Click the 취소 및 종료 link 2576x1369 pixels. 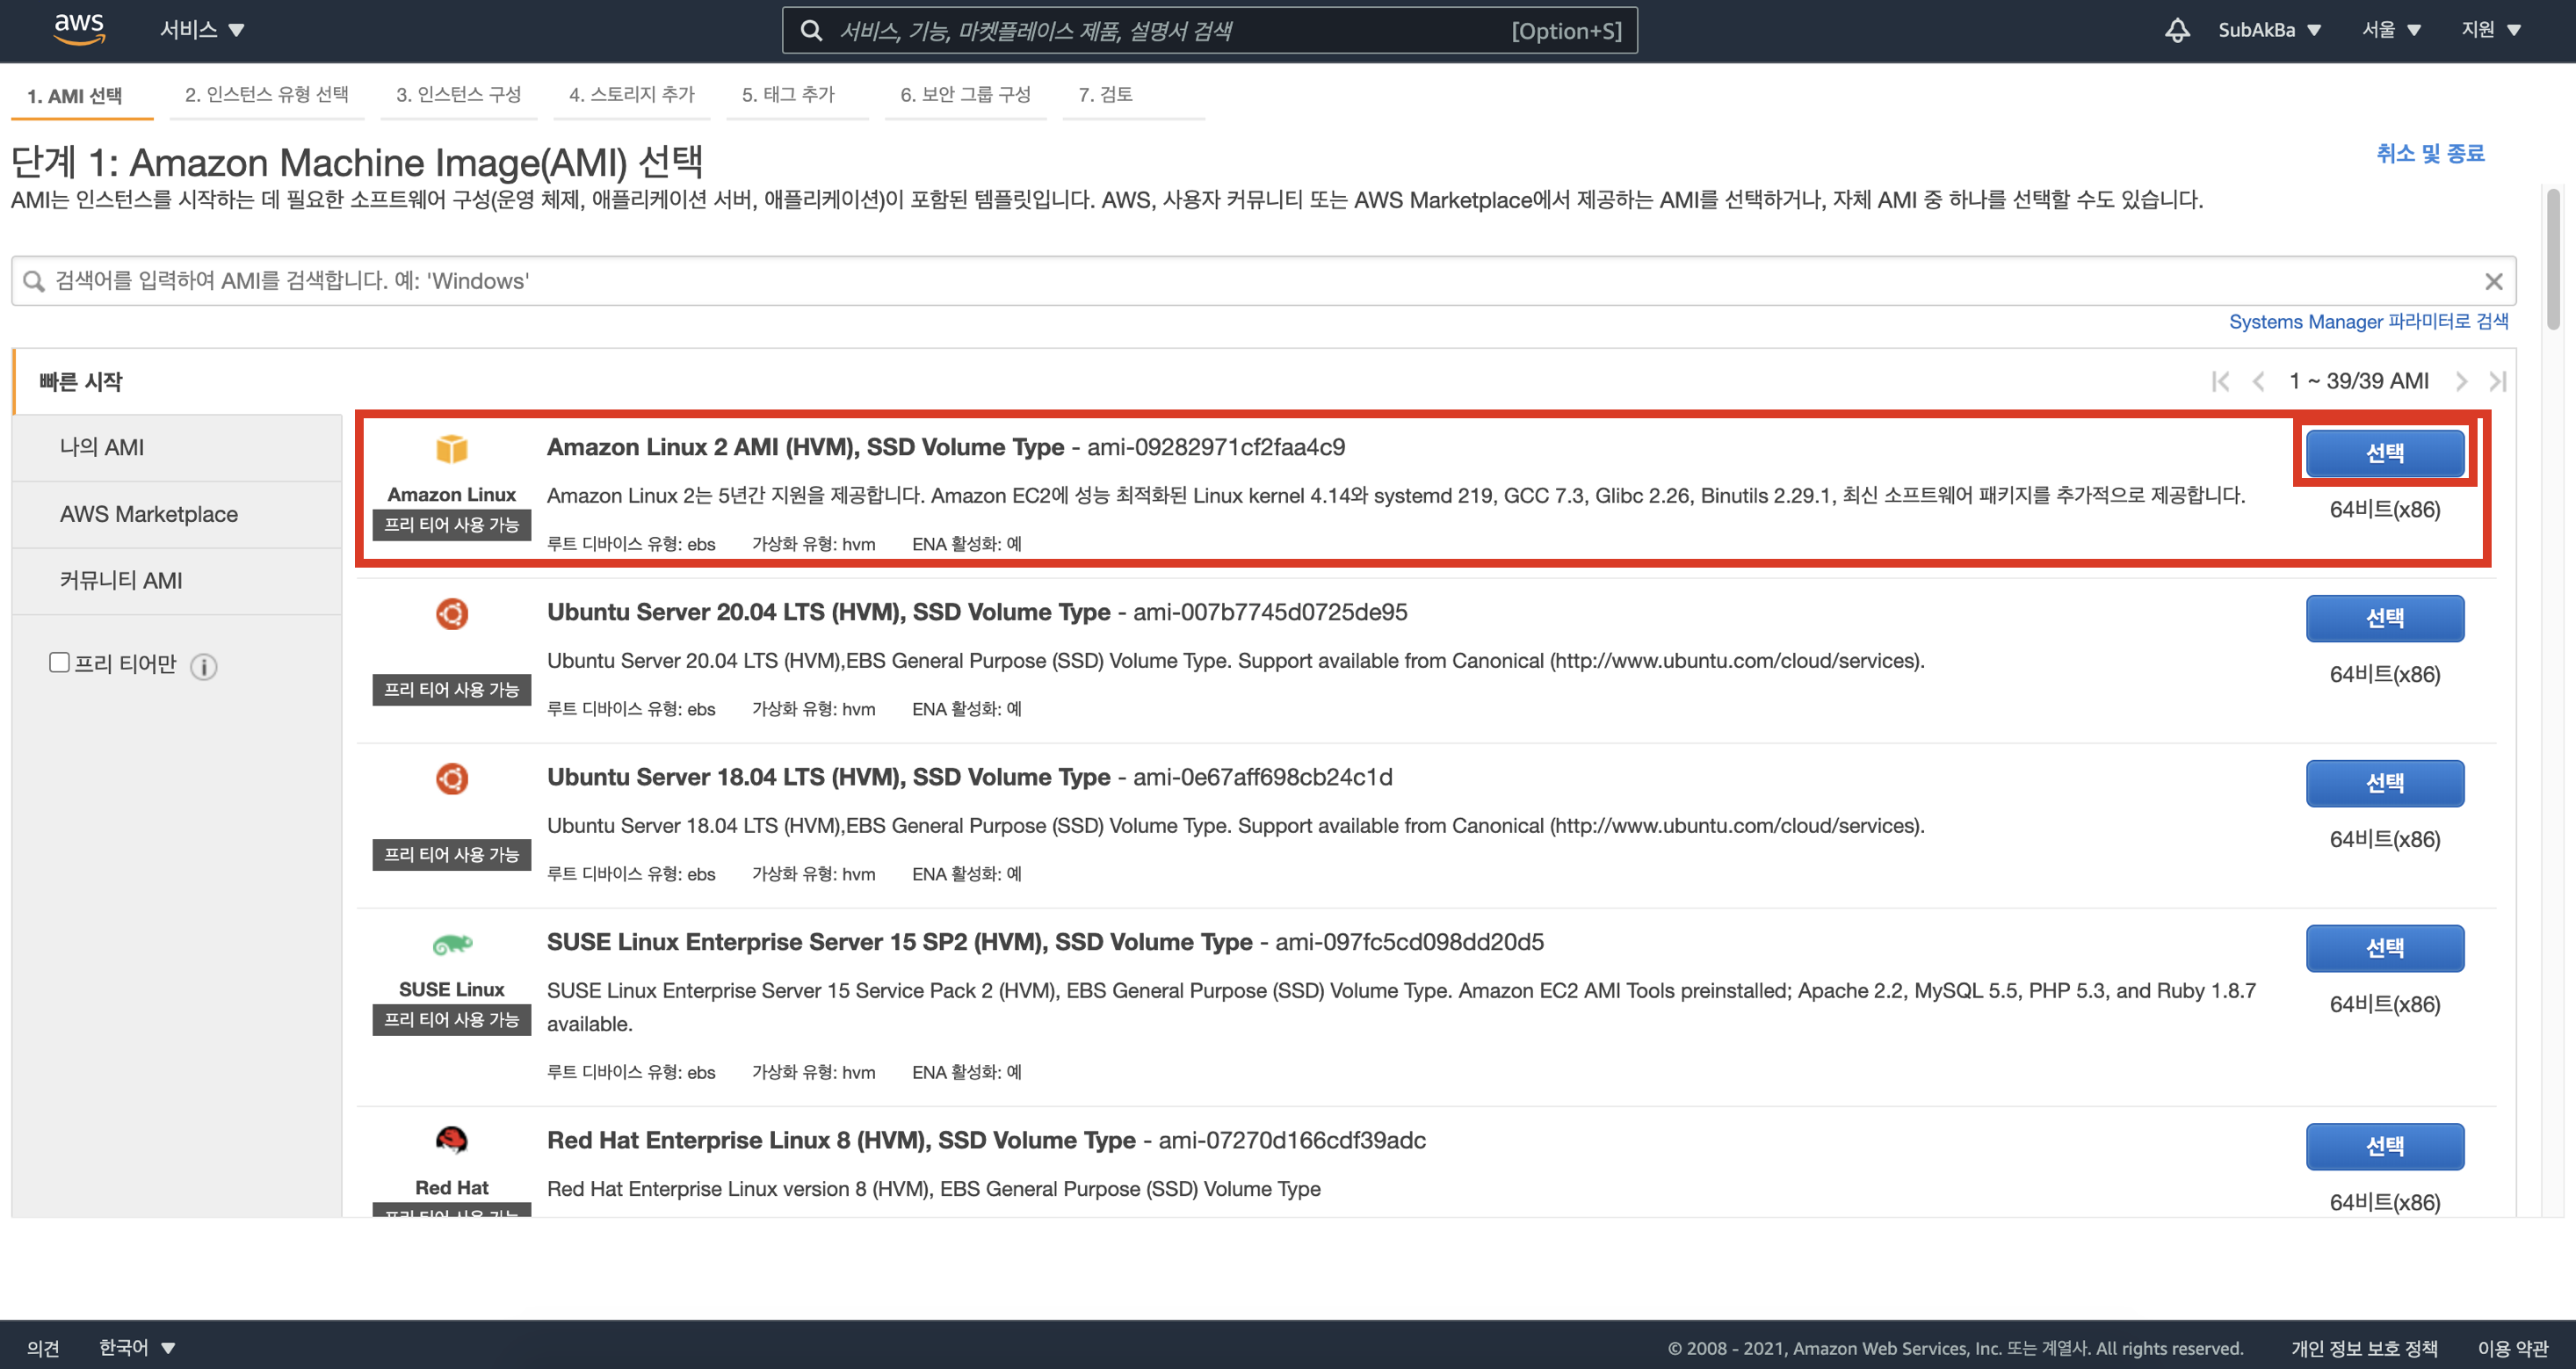click(2430, 153)
